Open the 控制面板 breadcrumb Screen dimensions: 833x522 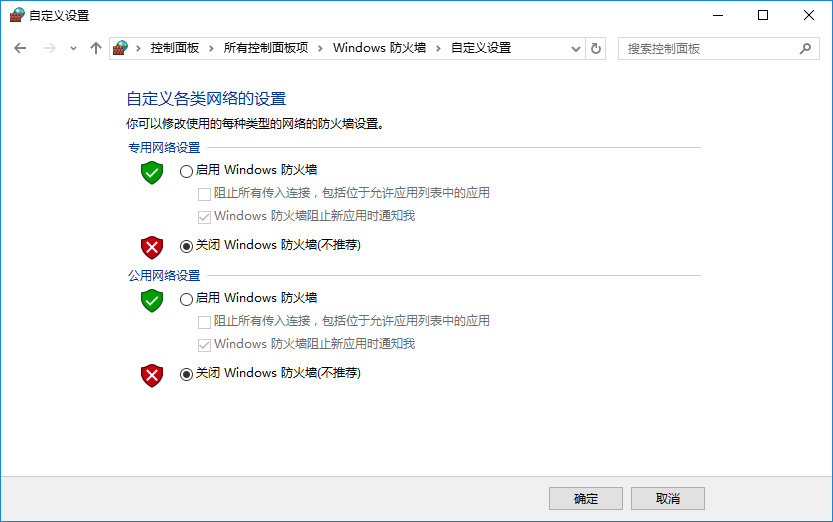pyautogui.click(x=174, y=48)
